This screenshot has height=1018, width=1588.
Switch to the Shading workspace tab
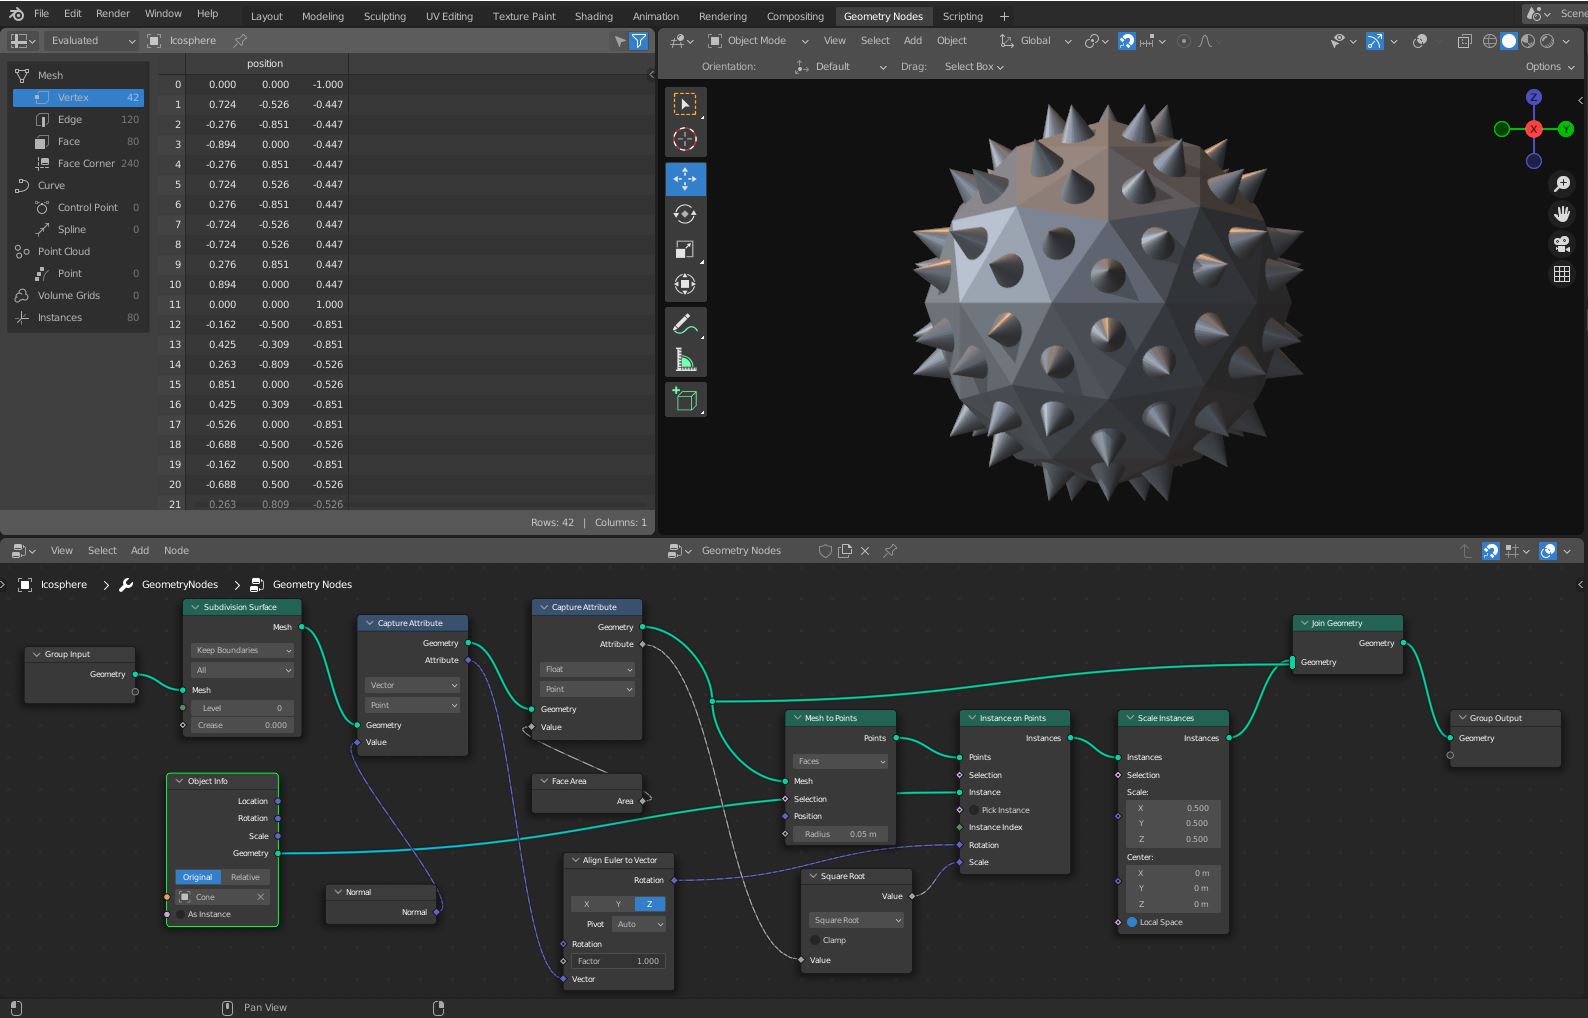[593, 16]
